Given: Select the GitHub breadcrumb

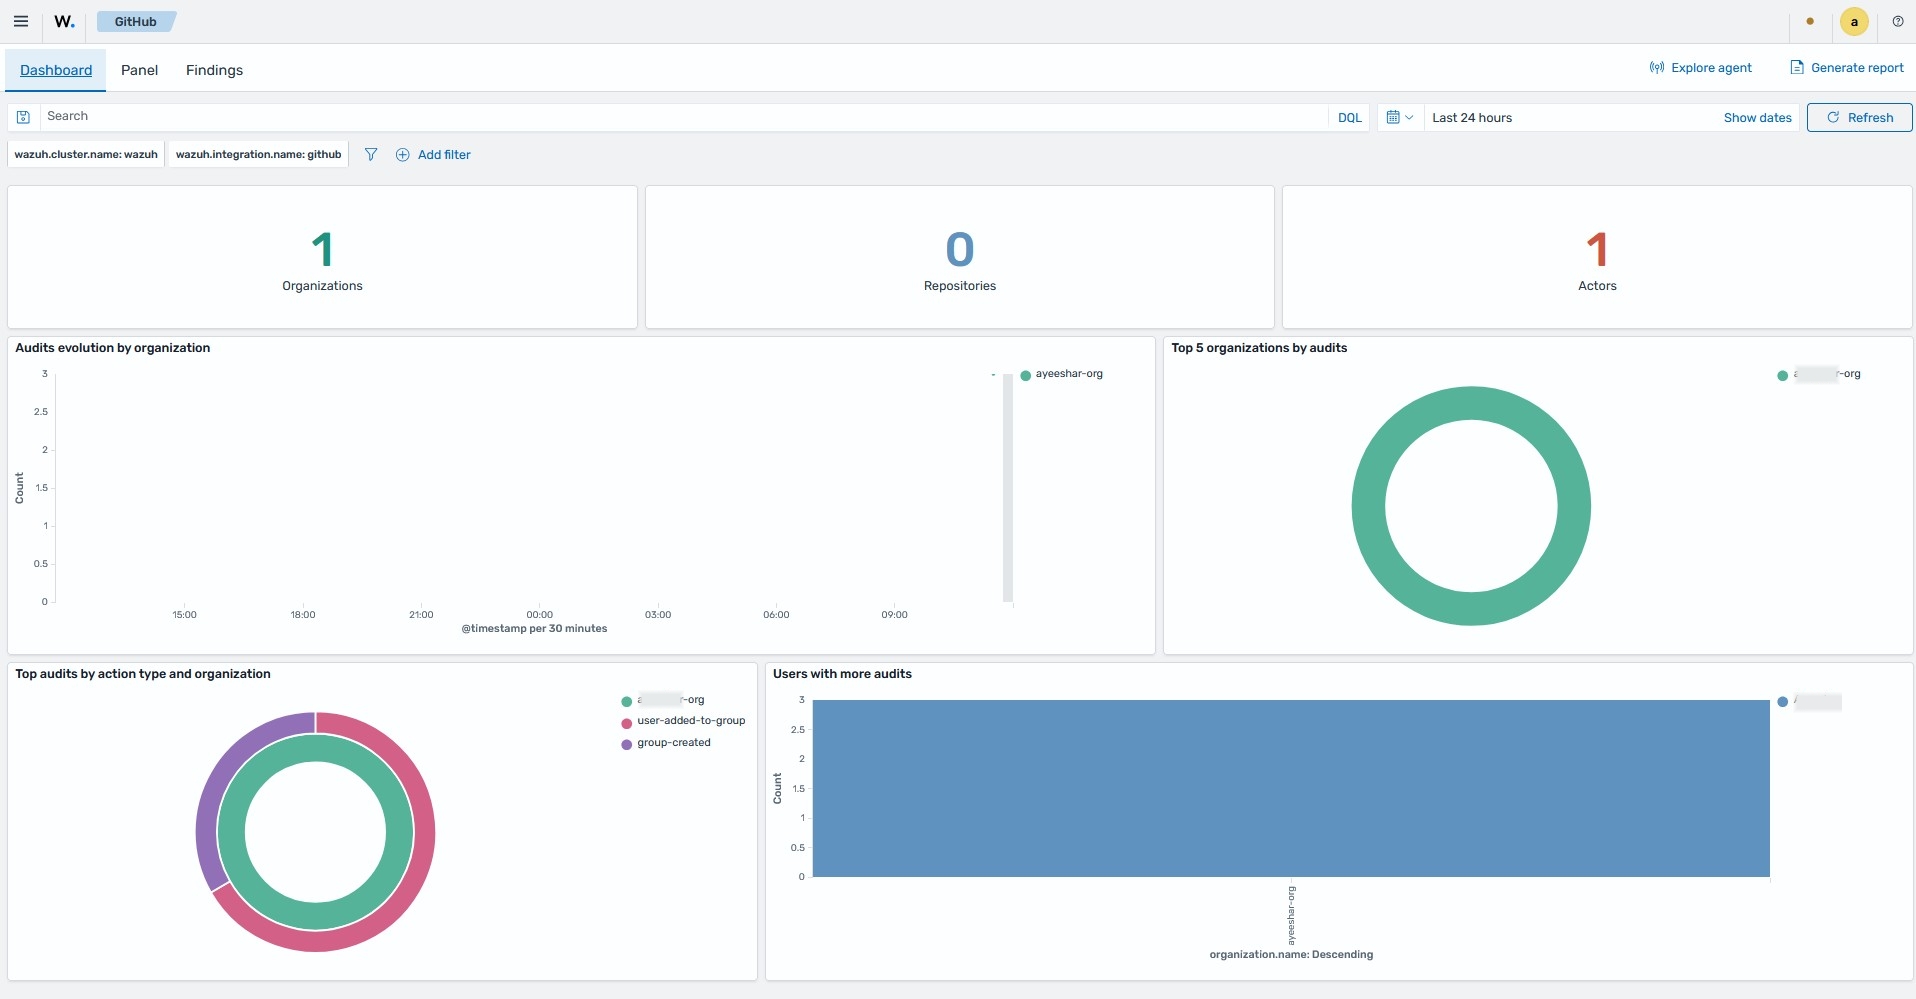Looking at the screenshot, I should click(x=136, y=21).
